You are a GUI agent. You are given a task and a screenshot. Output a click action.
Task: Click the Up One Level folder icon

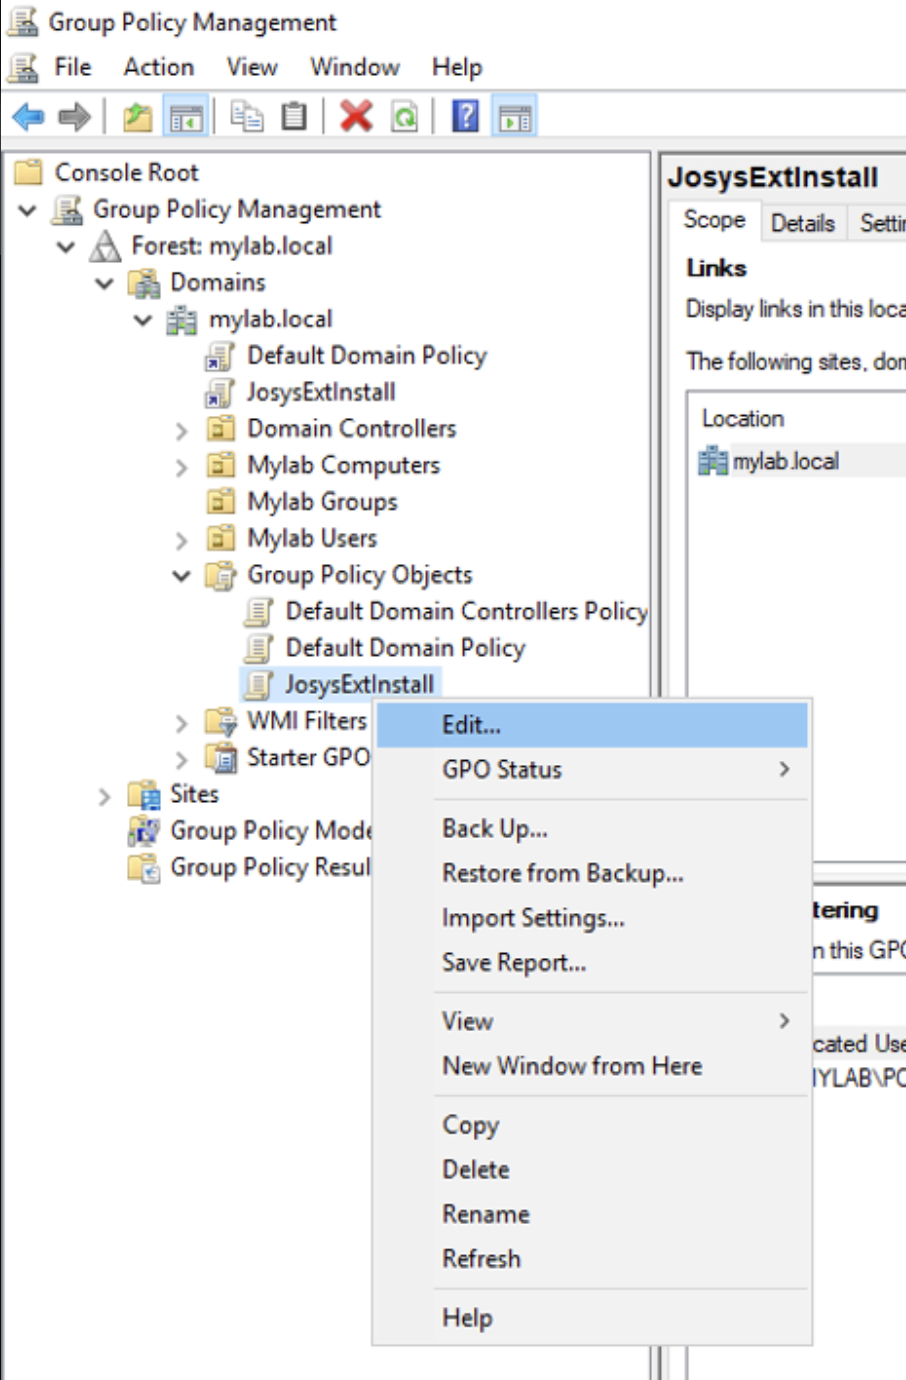coord(137,117)
